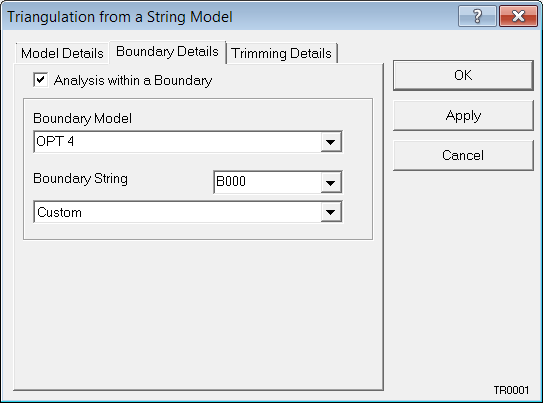Screen dimensions: 543x403
Task: Click the question mark help icon
Action: tap(477, 16)
